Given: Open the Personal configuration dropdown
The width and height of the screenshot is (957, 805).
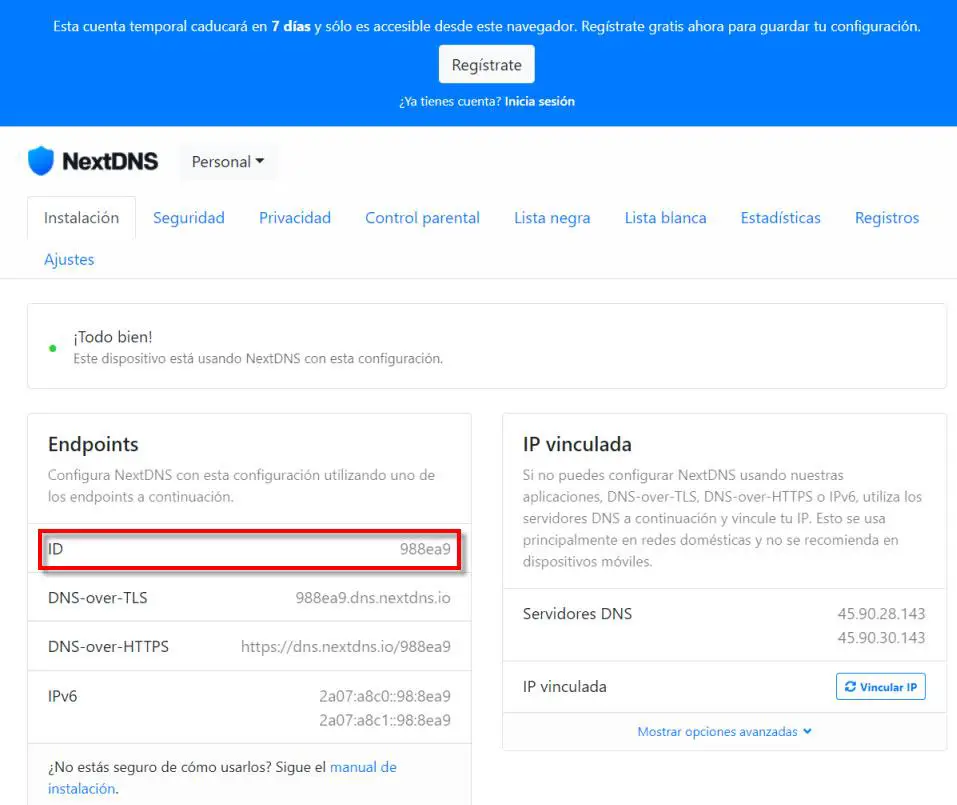Looking at the screenshot, I should pos(228,162).
